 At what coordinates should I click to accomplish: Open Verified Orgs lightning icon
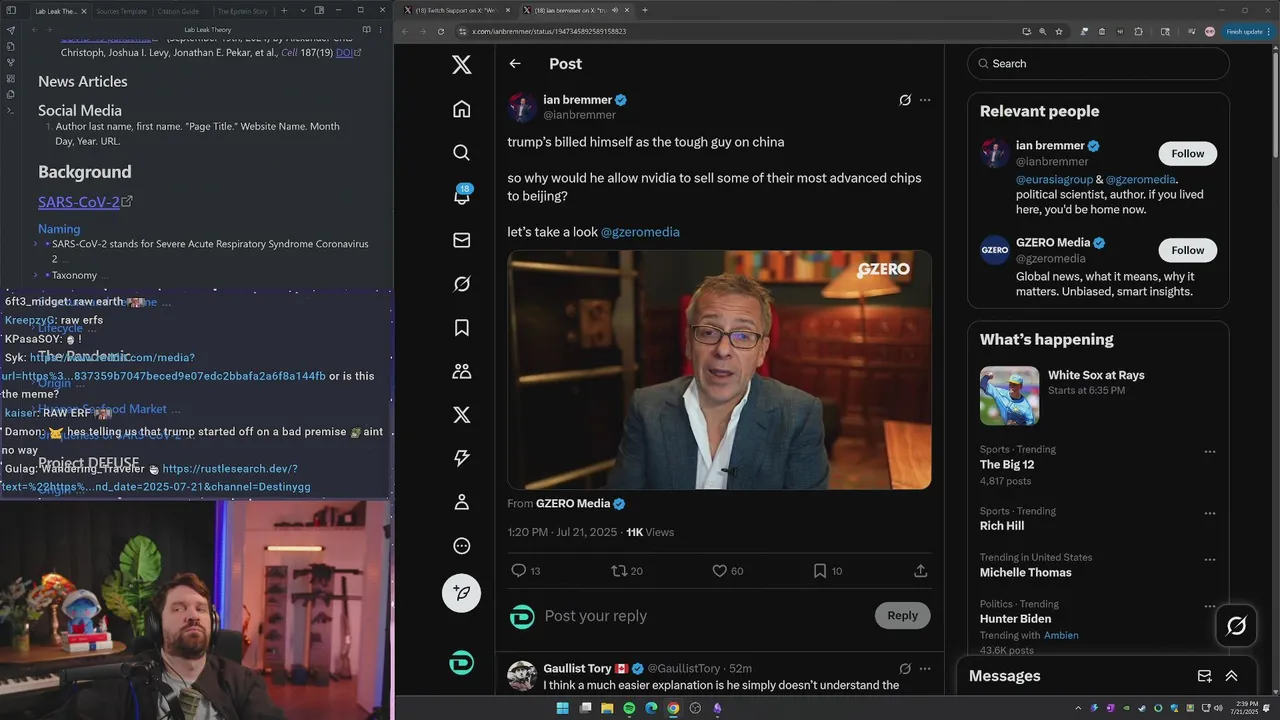tap(461, 458)
